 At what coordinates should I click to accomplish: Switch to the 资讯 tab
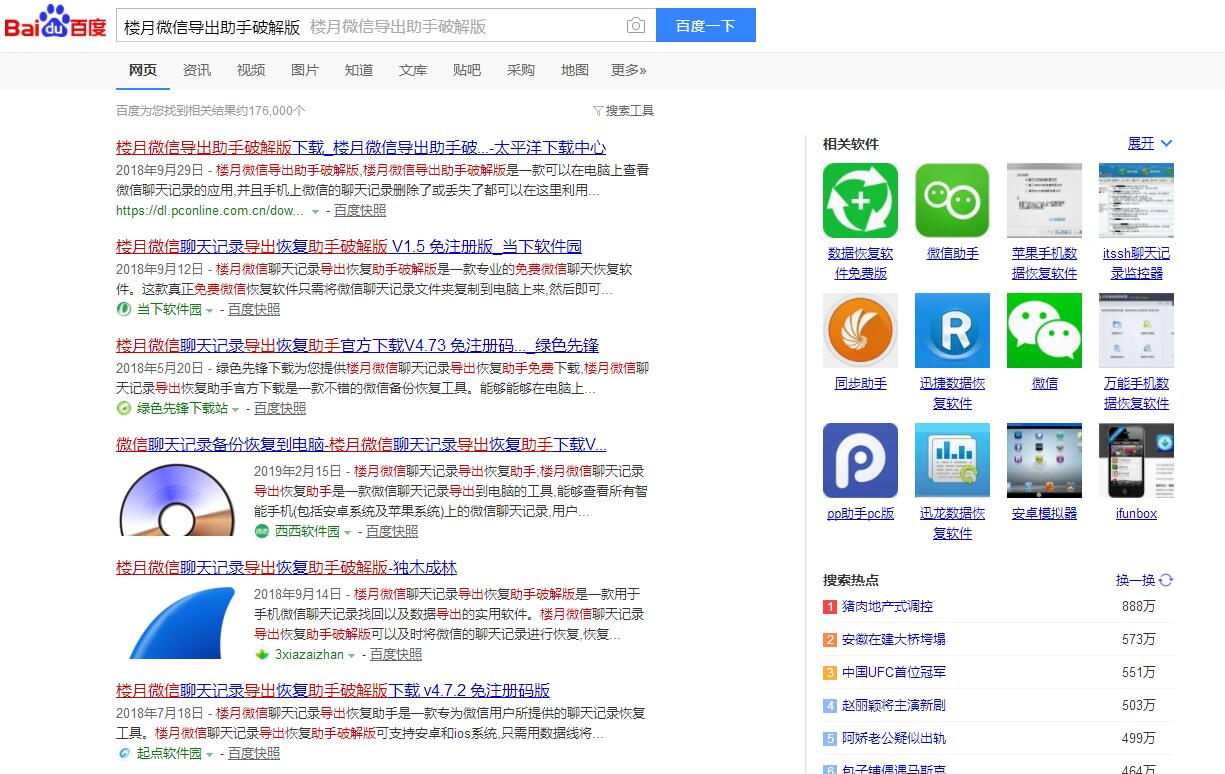(x=197, y=70)
